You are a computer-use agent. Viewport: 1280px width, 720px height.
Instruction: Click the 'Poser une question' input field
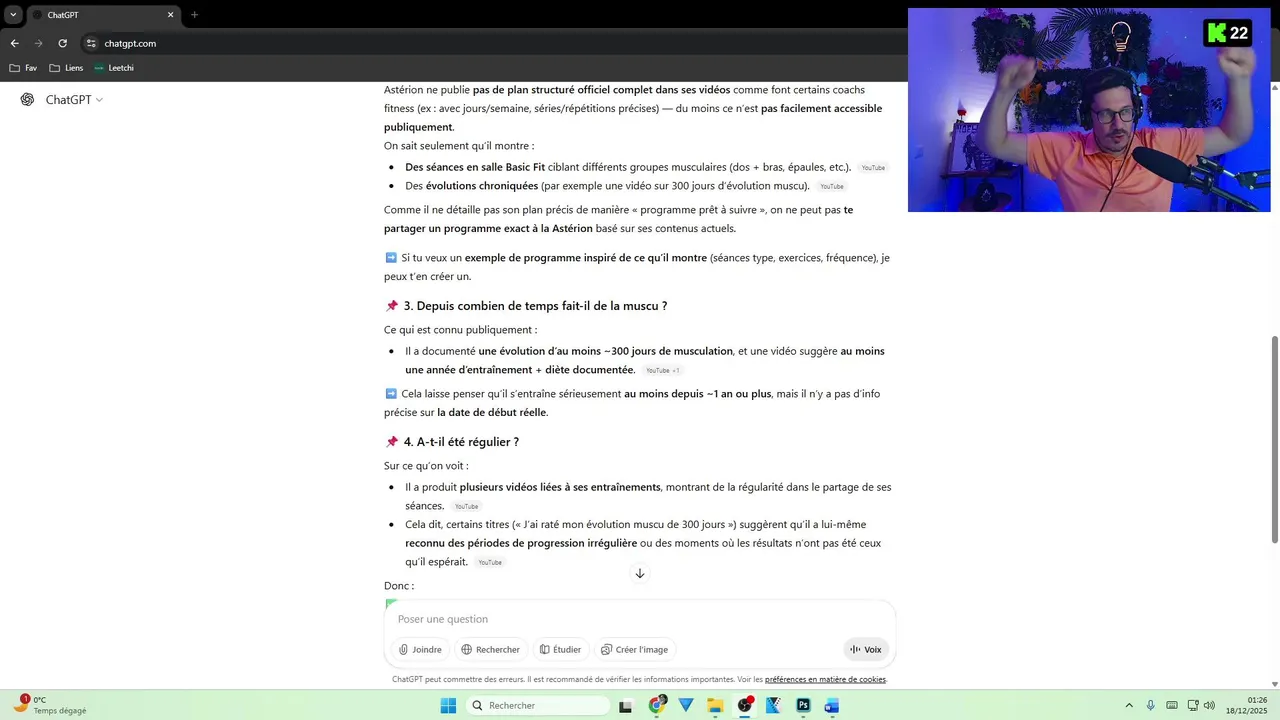[640, 619]
